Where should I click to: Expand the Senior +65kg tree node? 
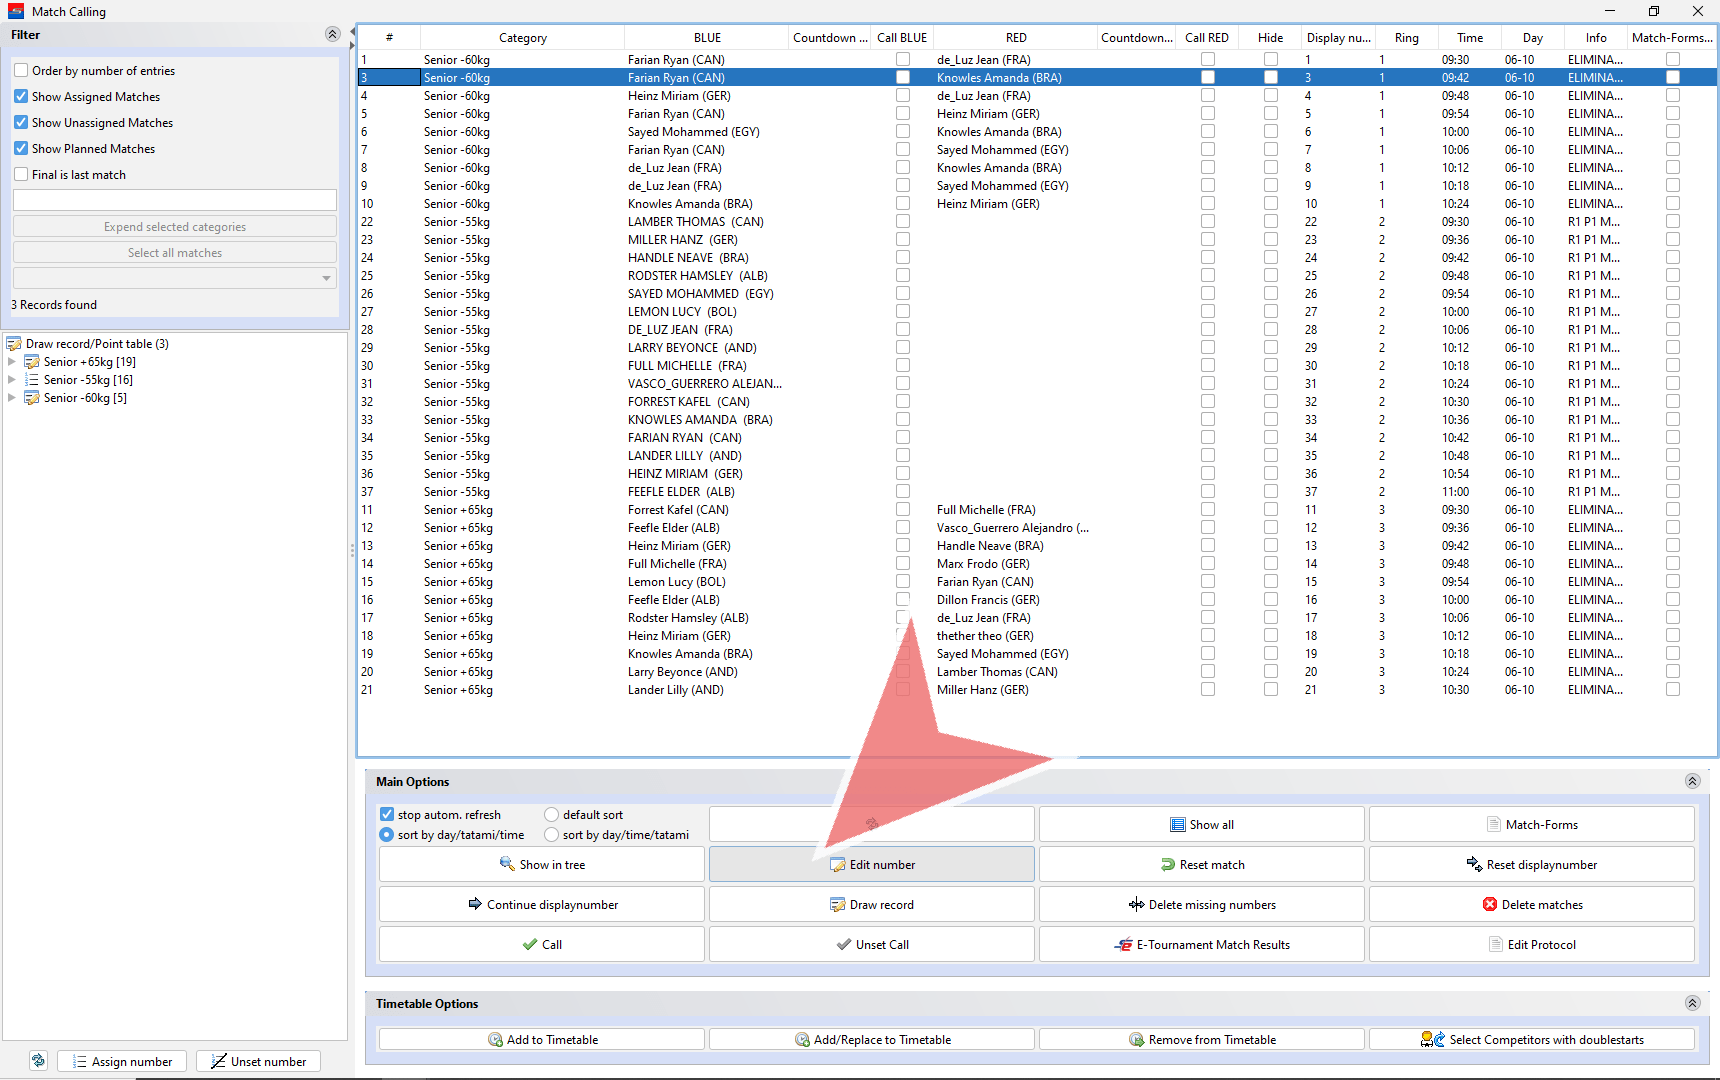12,362
